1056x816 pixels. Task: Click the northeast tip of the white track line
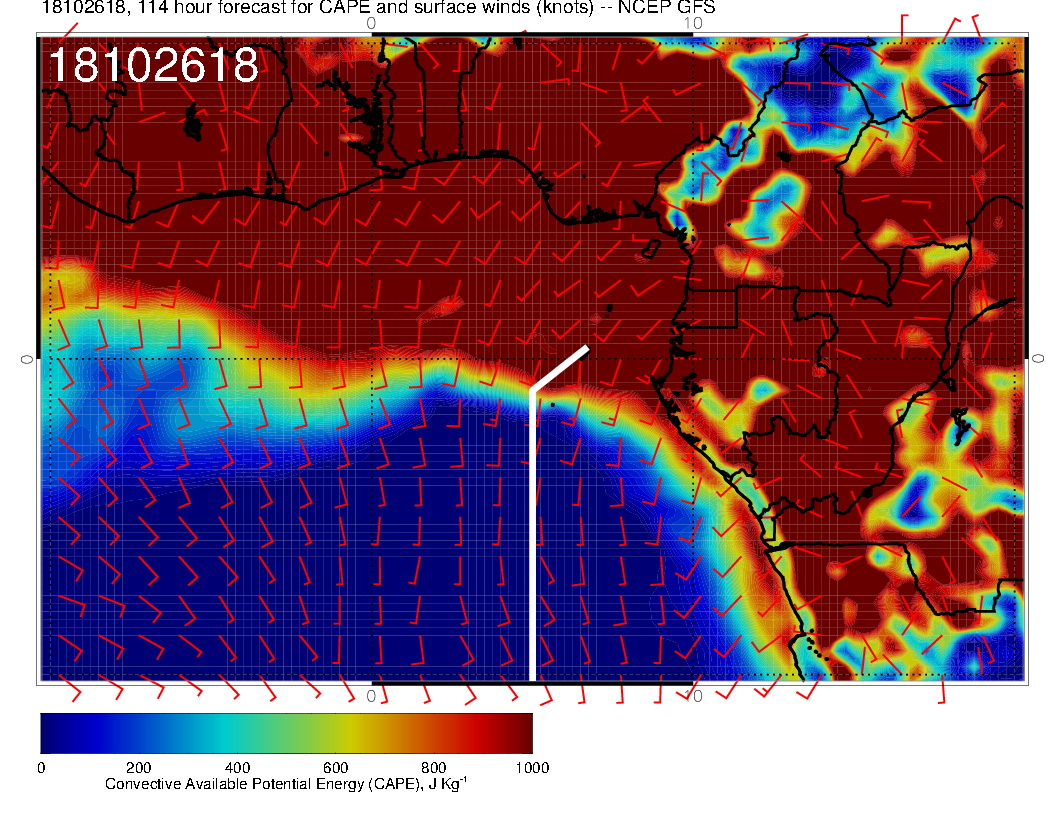(587, 348)
